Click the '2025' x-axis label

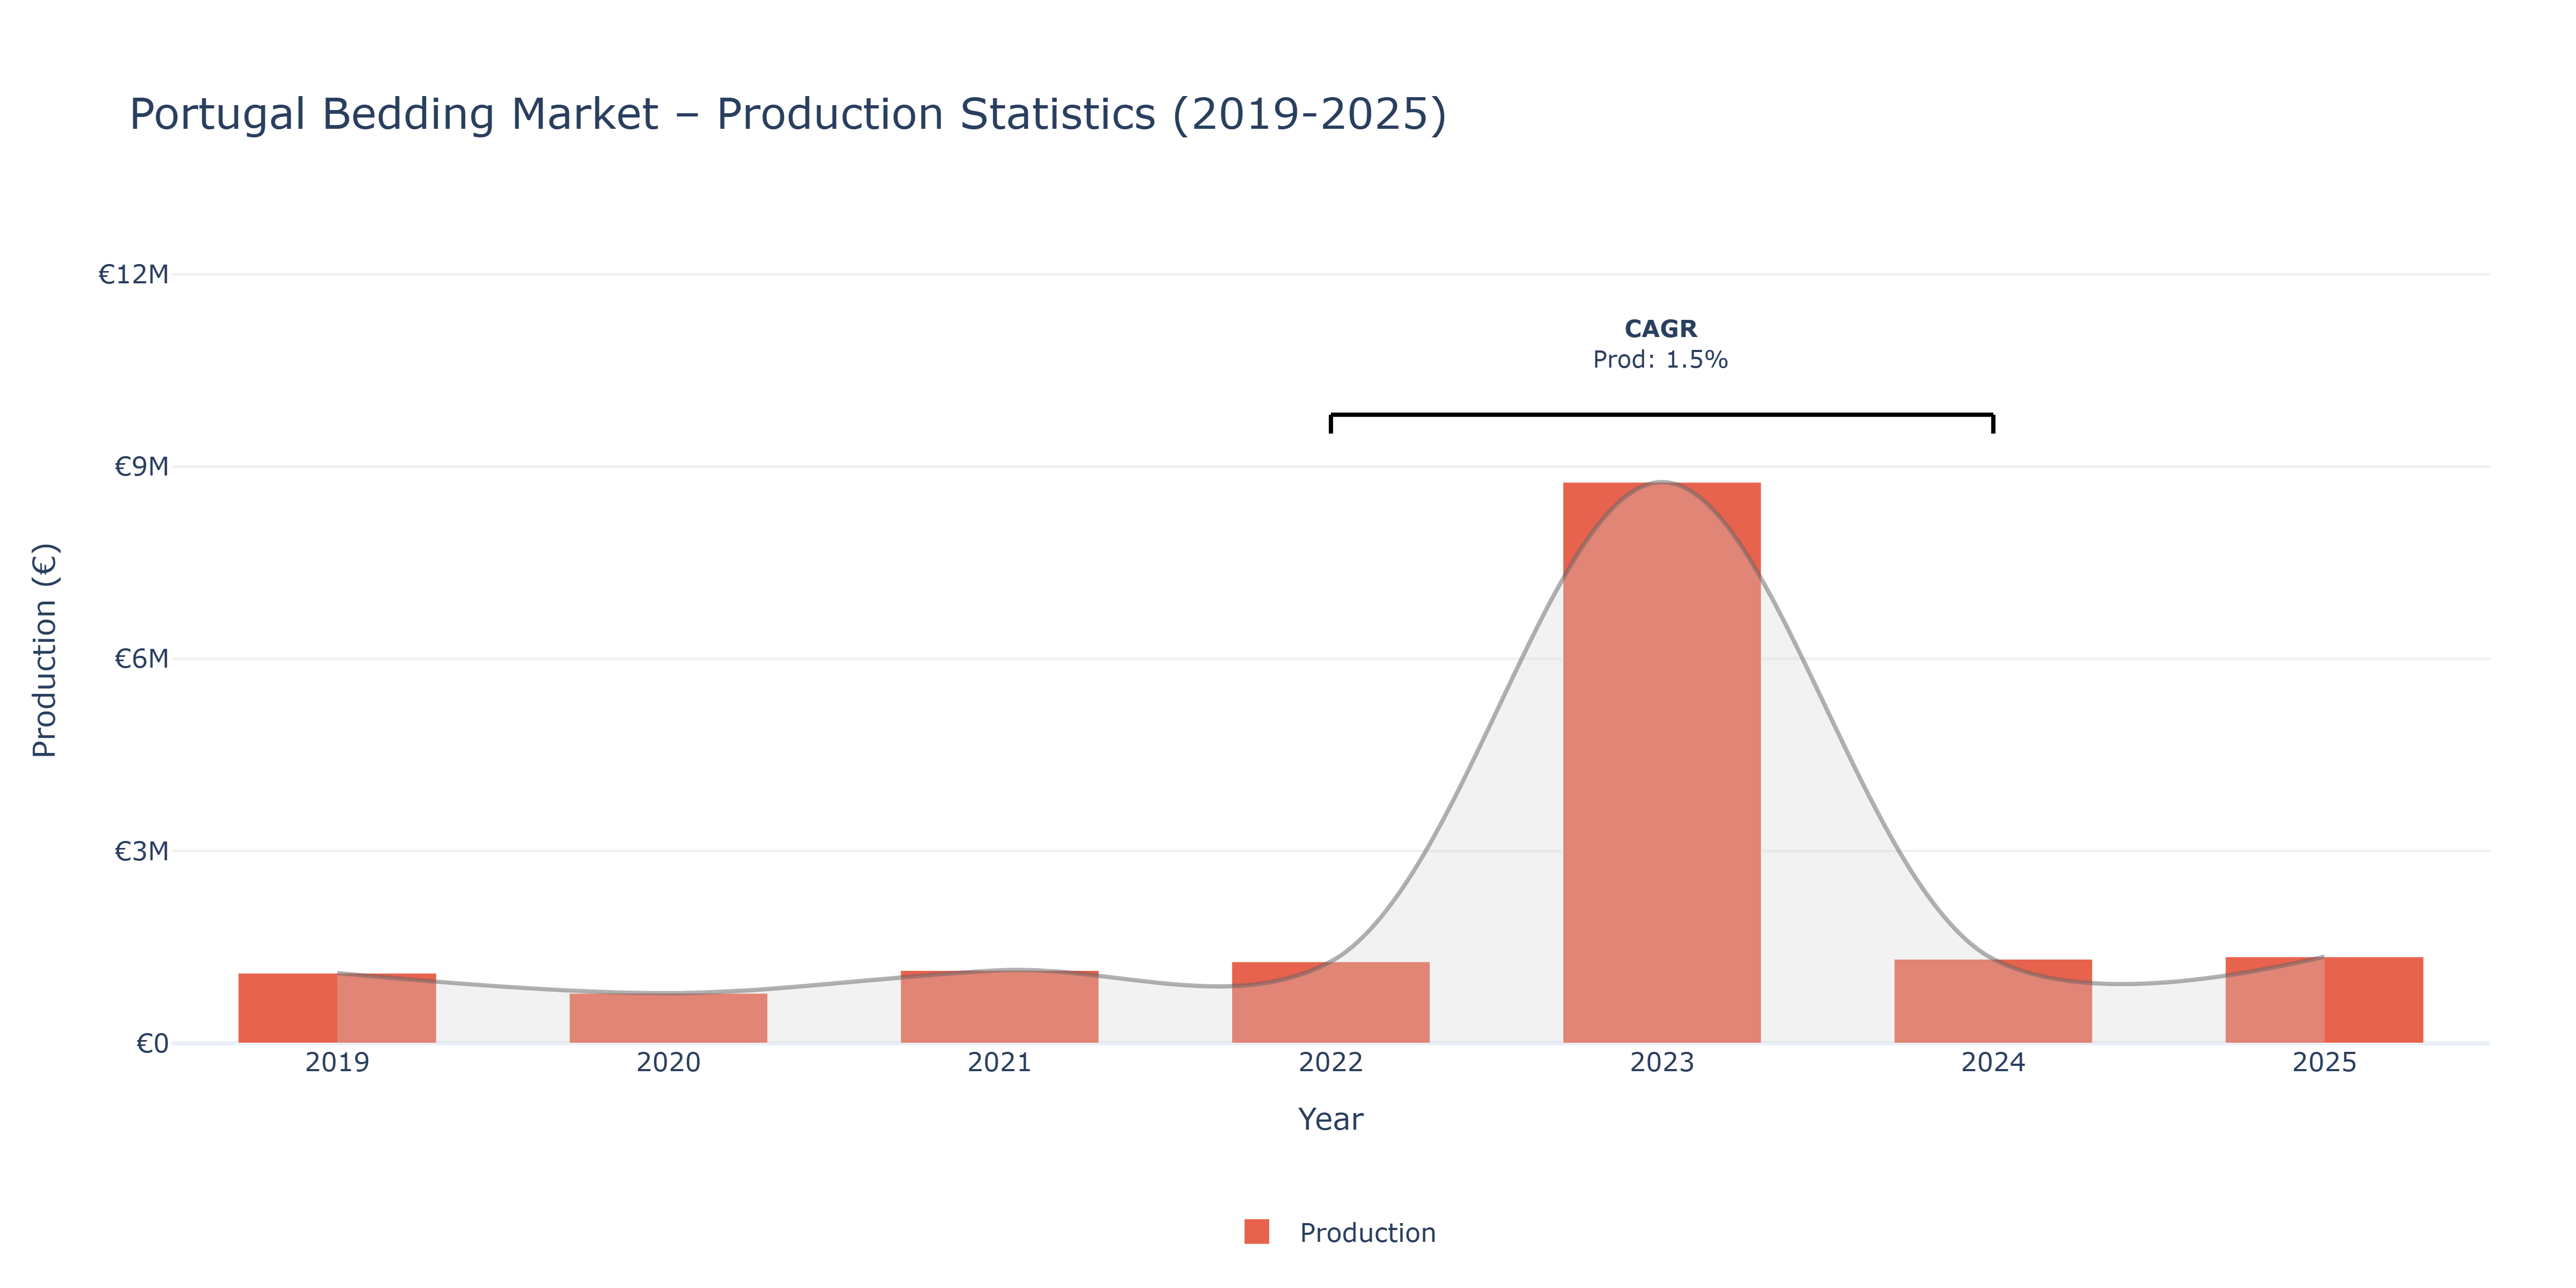coord(2324,1062)
